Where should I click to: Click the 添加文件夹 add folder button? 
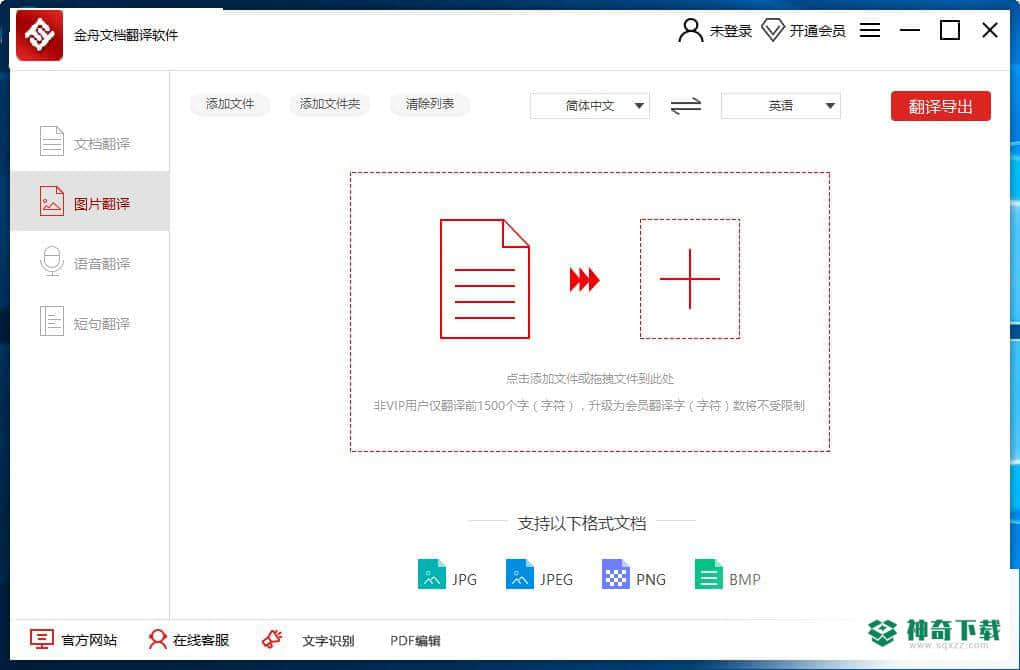(330, 104)
